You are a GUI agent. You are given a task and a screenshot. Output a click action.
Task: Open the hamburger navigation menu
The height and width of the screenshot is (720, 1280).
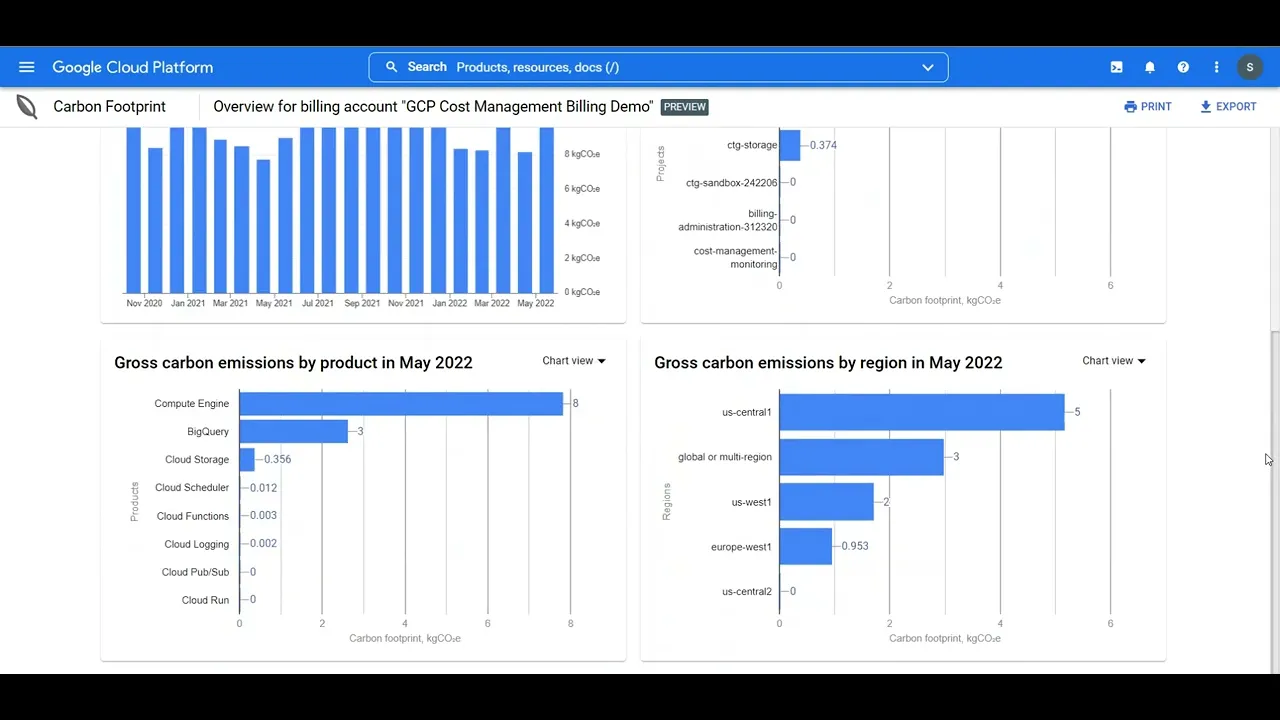coord(27,67)
